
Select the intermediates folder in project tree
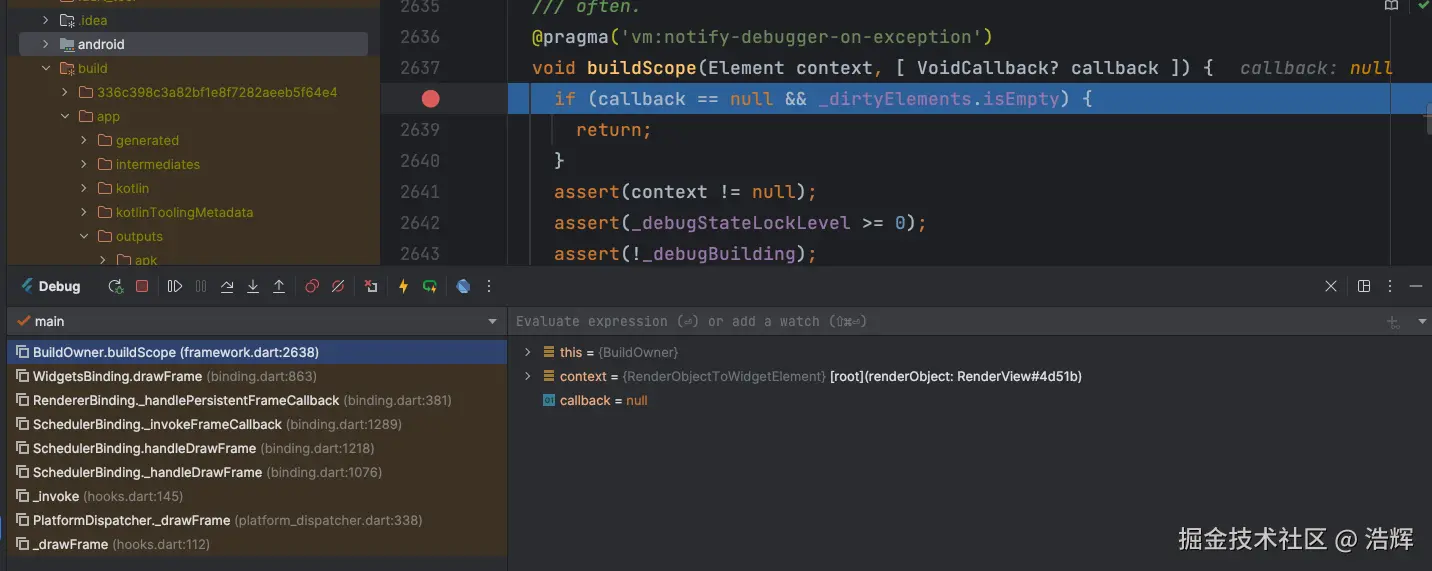pos(193,164)
